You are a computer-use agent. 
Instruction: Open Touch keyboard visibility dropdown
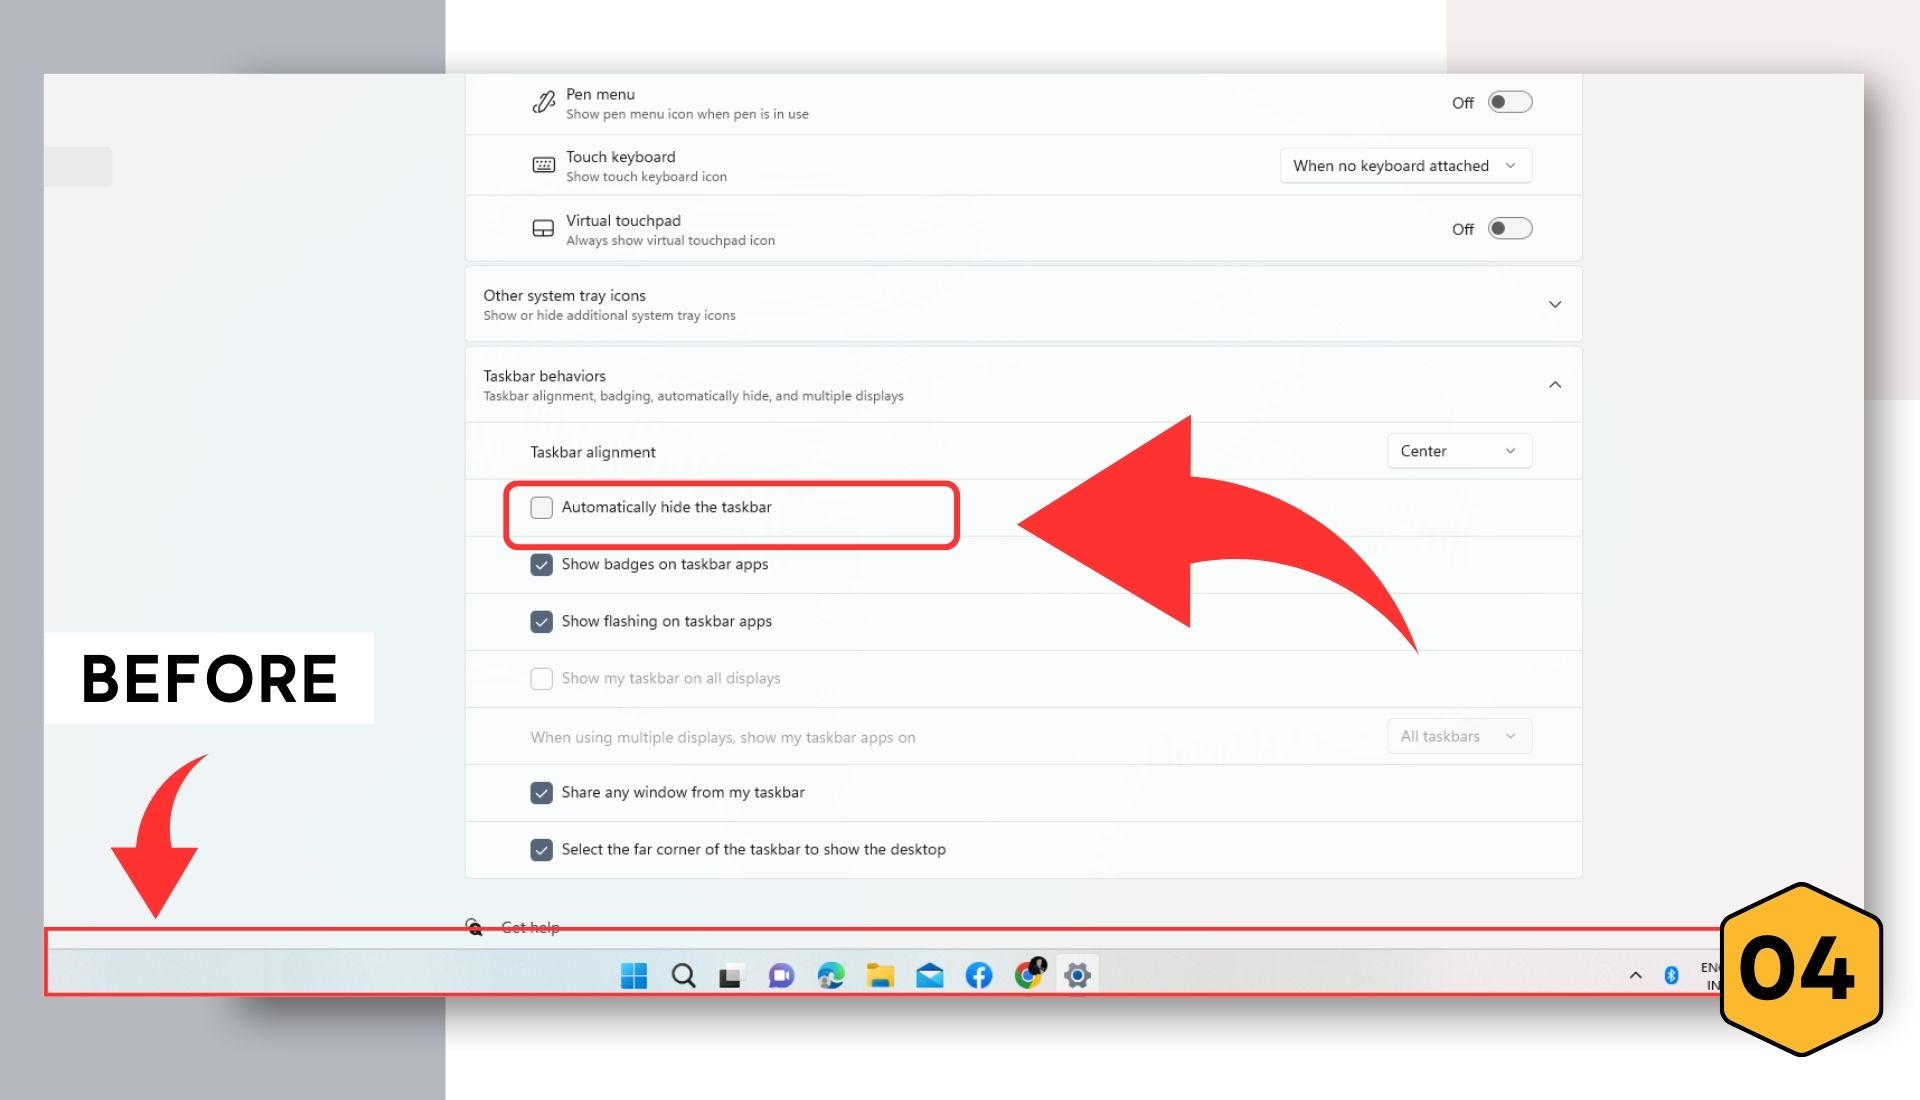click(1405, 166)
